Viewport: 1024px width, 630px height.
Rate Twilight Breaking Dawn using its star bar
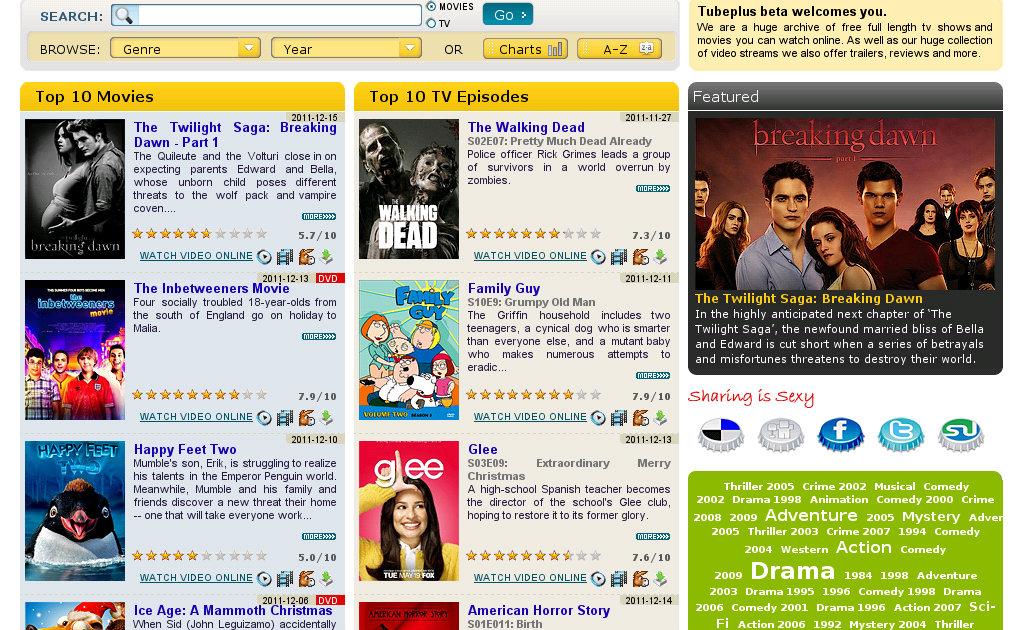click(x=199, y=234)
